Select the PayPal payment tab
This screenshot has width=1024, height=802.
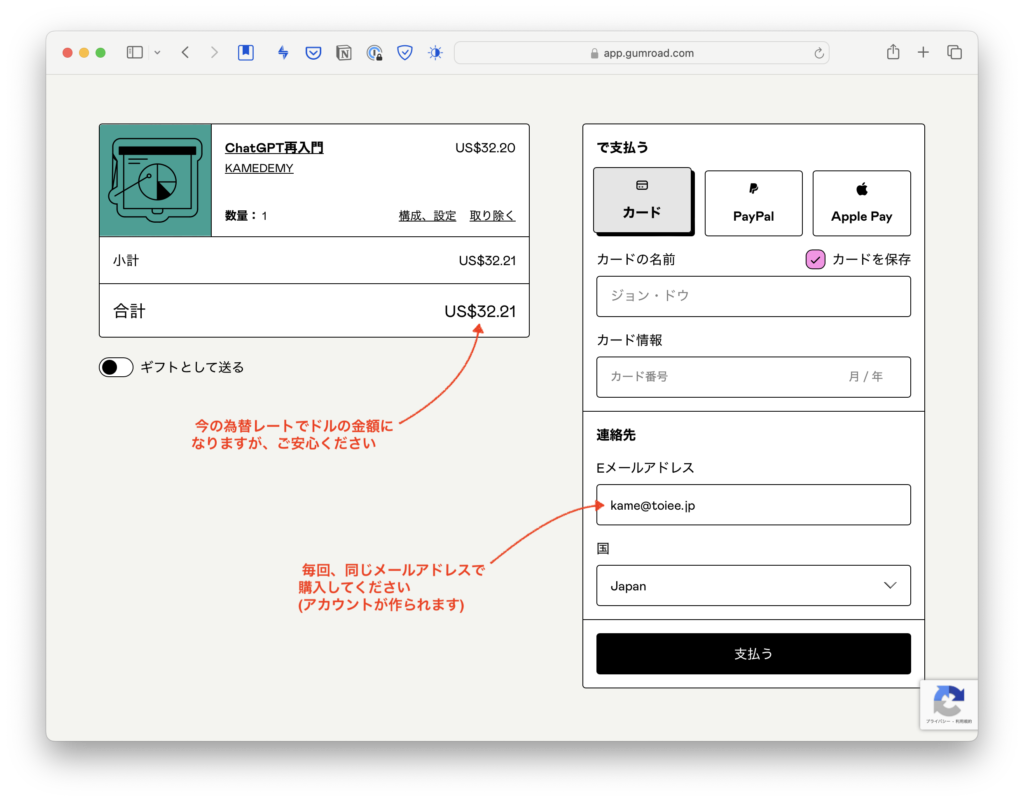pyautogui.click(x=753, y=203)
